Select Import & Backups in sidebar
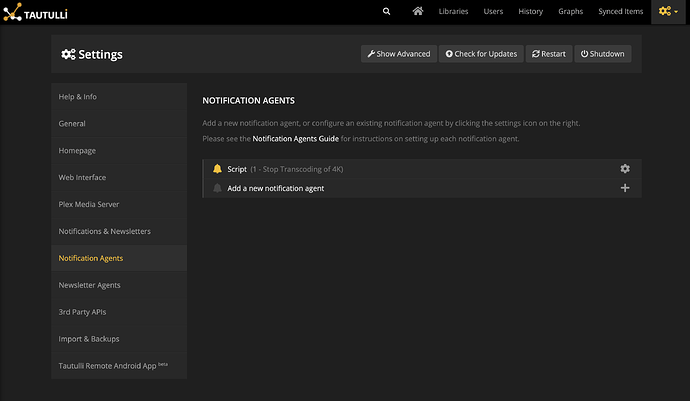This screenshot has height=401, width=690. point(119,339)
